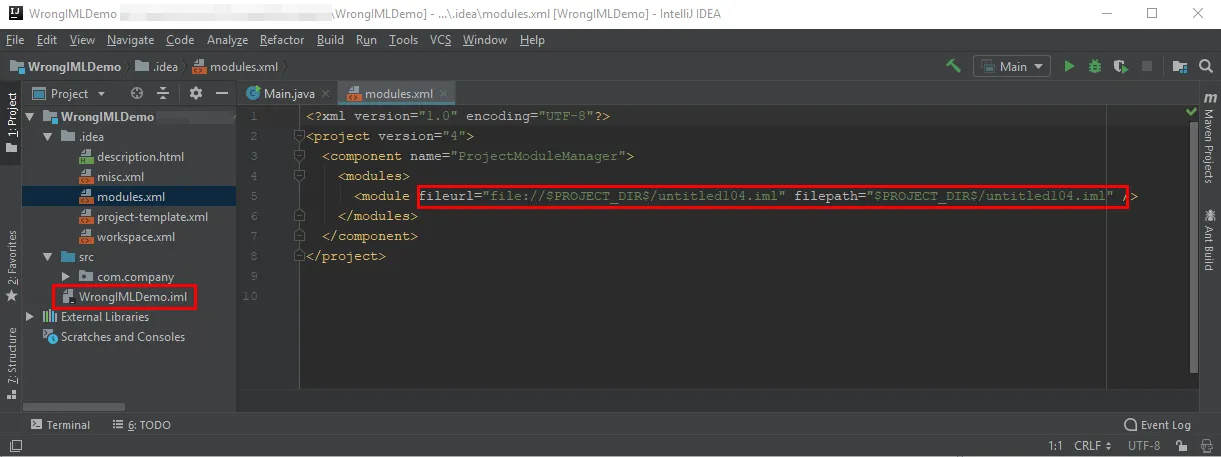Start debugging with the green bug icon
This screenshot has width=1221, height=457.
point(1095,66)
